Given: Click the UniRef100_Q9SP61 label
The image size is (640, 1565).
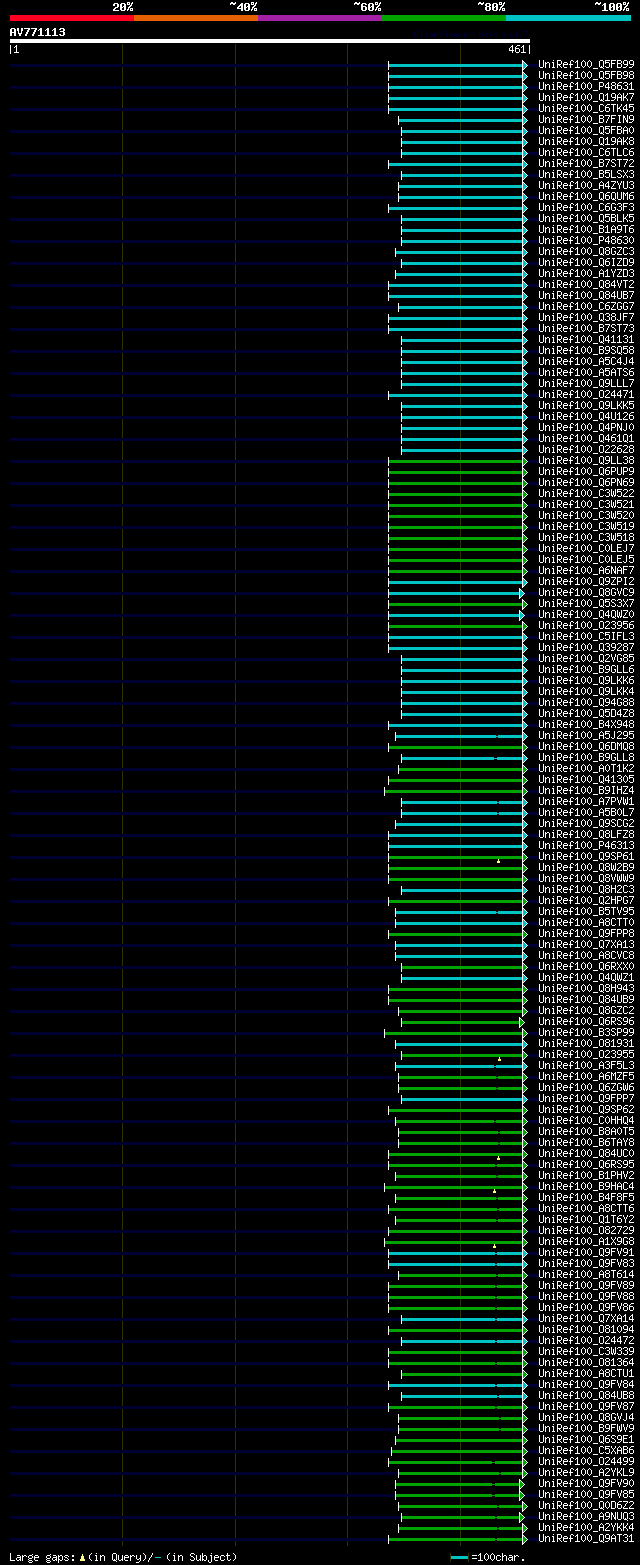Looking at the screenshot, I should coord(585,857).
